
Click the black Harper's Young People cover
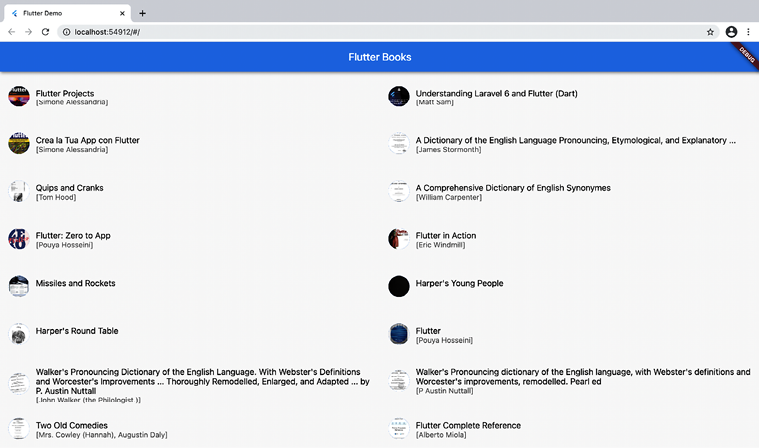pos(399,286)
